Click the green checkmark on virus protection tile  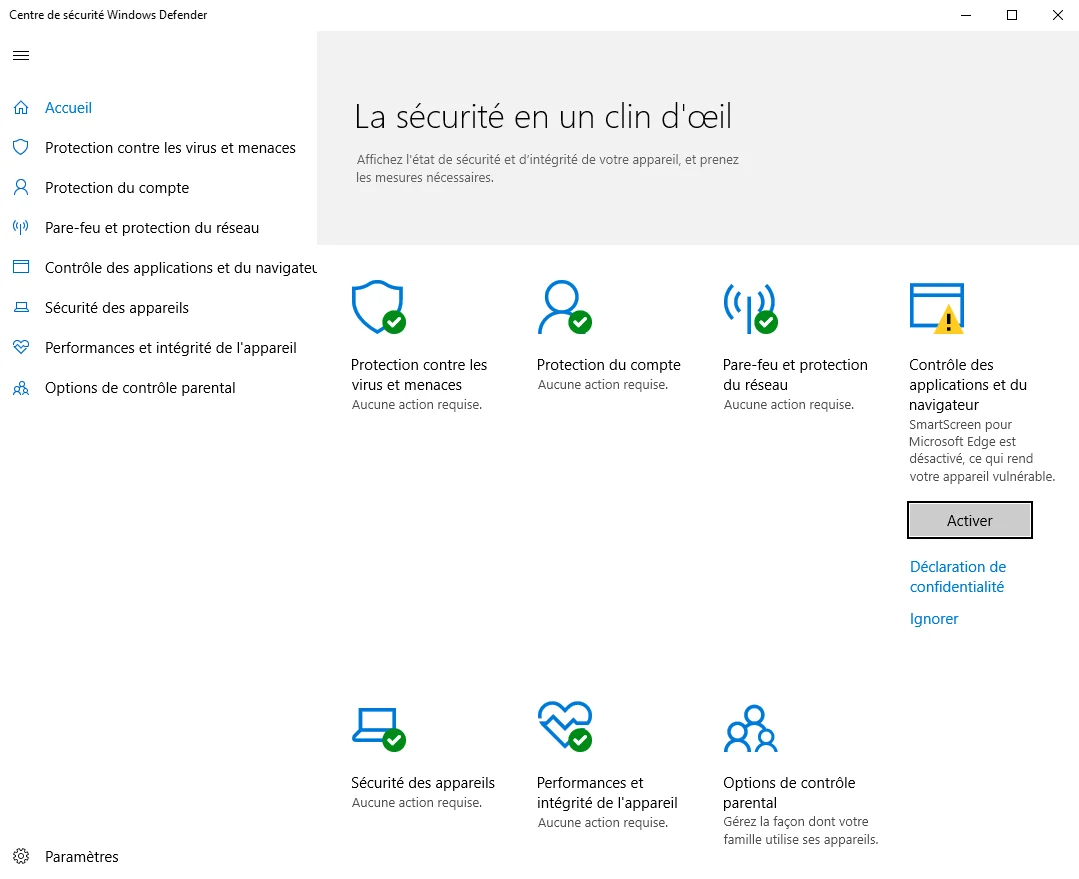[396, 324]
